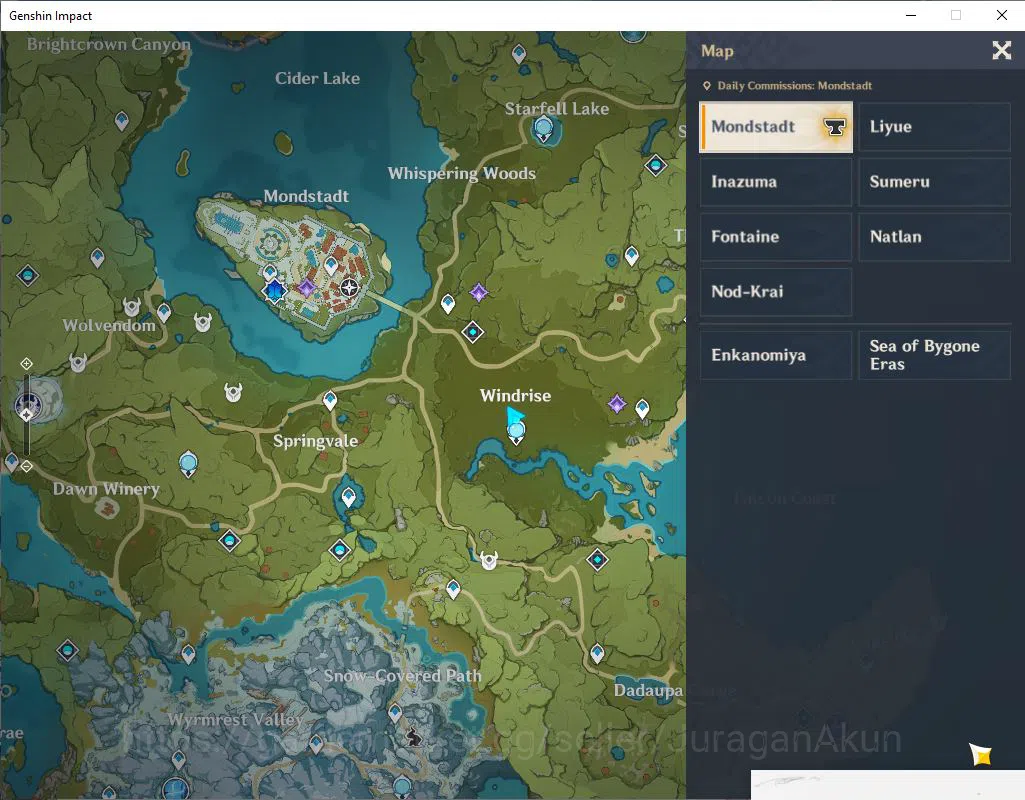Select the teleport waypoint below Brightcrown Canyon label
The height and width of the screenshot is (800, 1025).
pyautogui.click(x=122, y=121)
